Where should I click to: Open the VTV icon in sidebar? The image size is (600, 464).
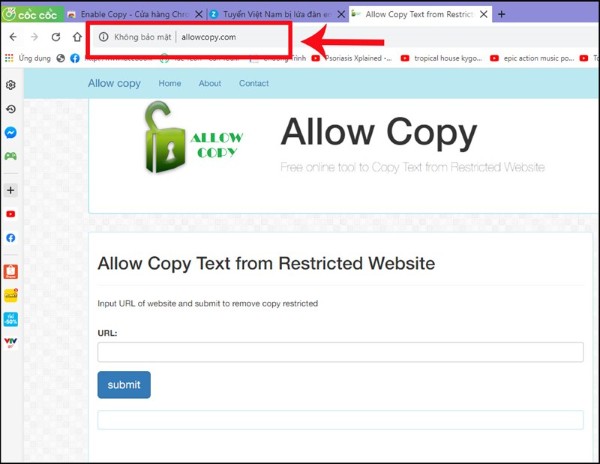pyautogui.click(x=11, y=342)
